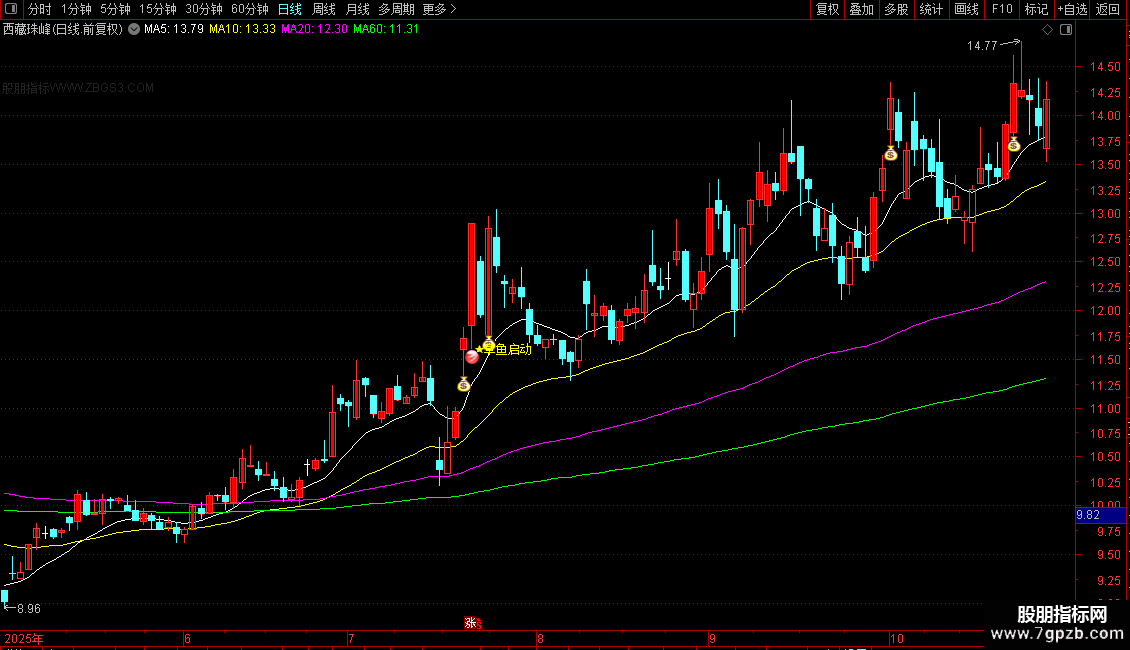The width and height of the screenshot is (1130, 650).
Task: Click the 西藏珠峰(日线.前复权) title
Action: click(x=63, y=30)
